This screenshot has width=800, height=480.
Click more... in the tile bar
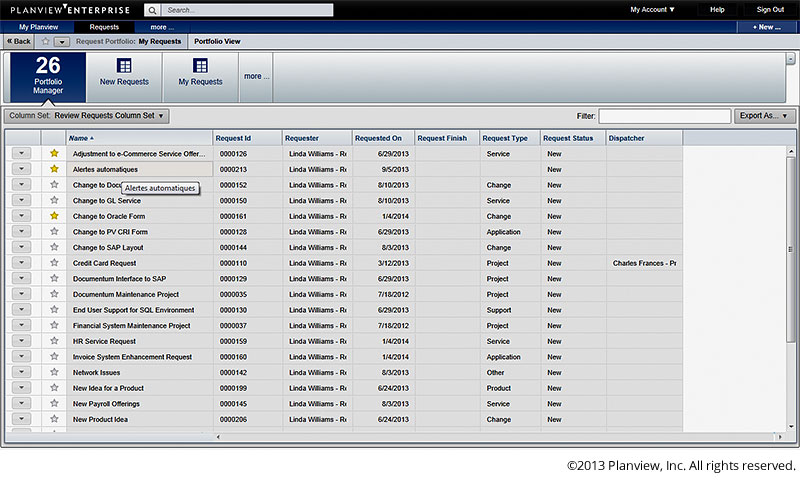[x=256, y=77]
